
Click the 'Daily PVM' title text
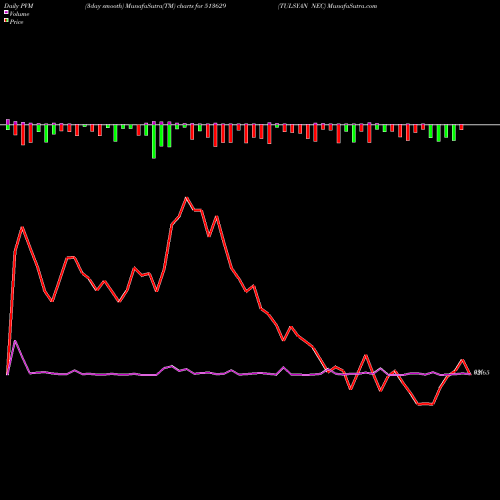point(19,6)
